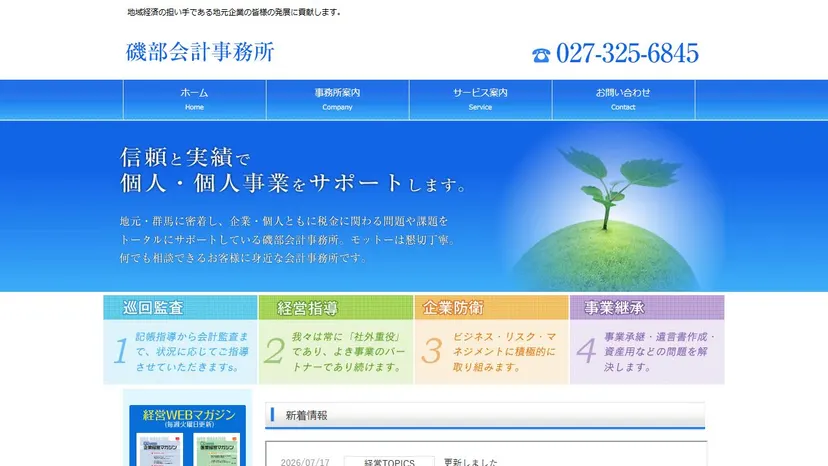Click the hero headline 信頼と実績で

pyautogui.click(x=185, y=157)
